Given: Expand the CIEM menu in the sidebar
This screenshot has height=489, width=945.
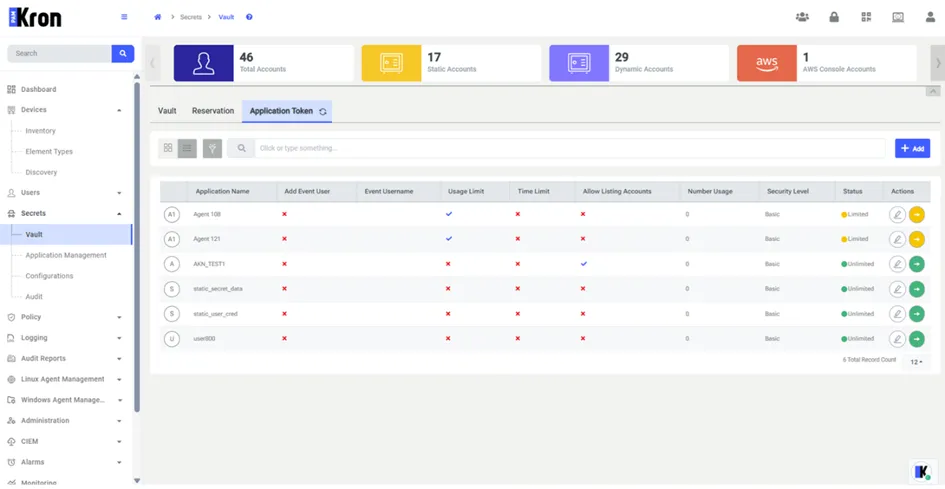Looking at the screenshot, I should 119,441.
